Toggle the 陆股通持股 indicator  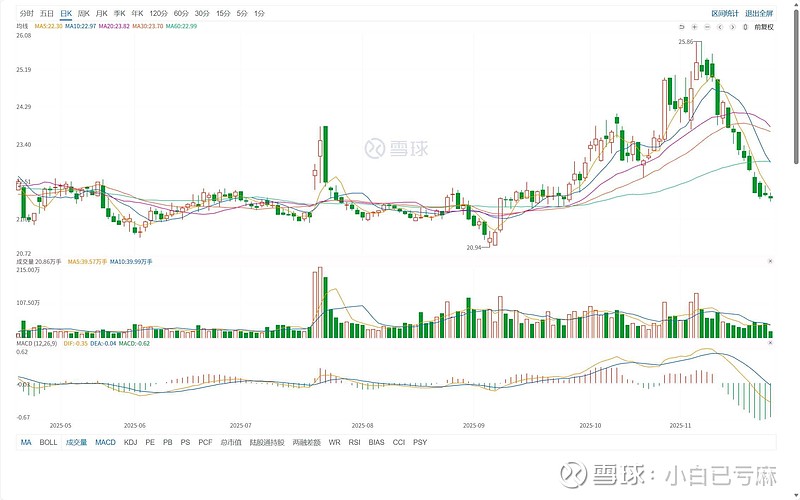(x=267, y=442)
